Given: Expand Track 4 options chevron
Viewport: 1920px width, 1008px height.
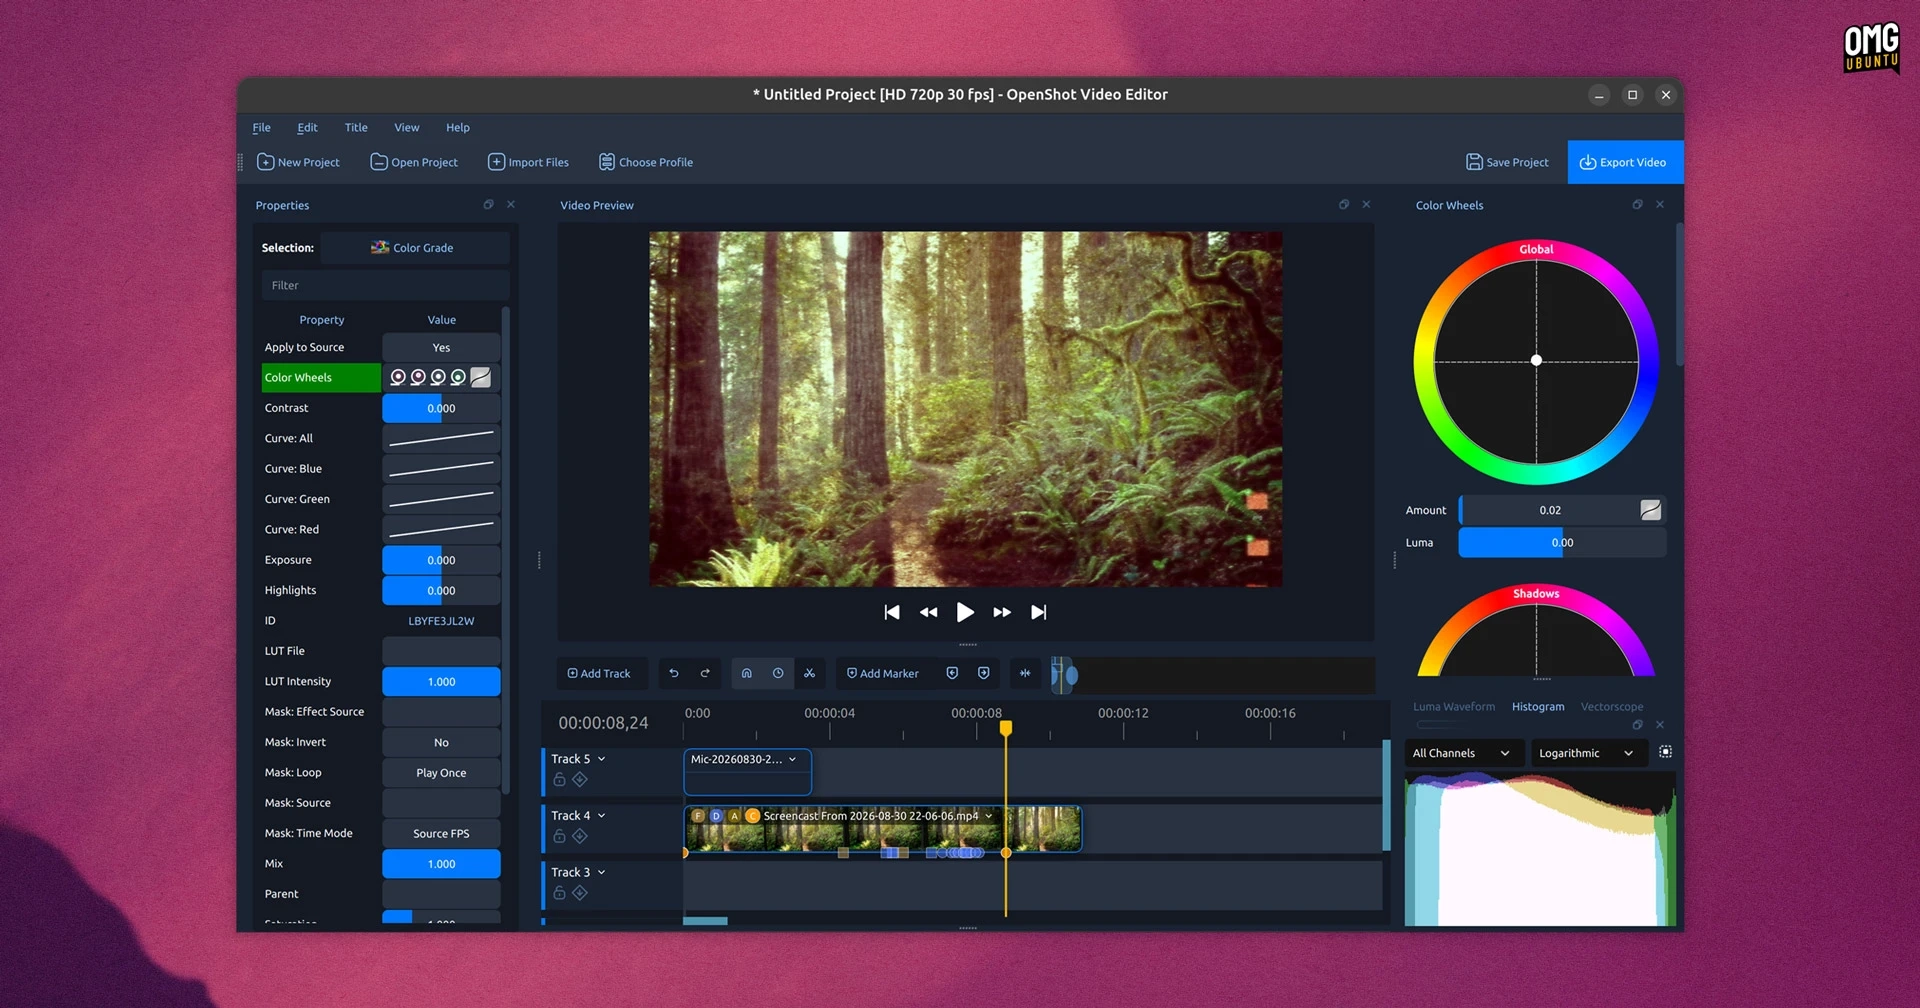Looking at the screenshot, I should (x=602, y=816).
